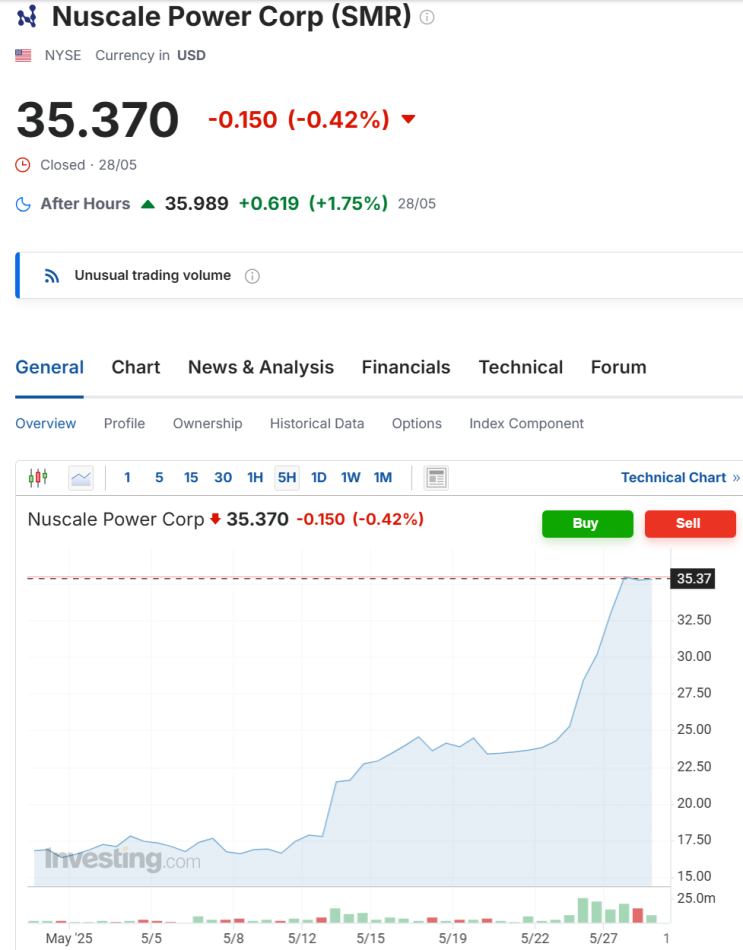Click the Unusual trading volume signal icon
743x950 pixels.
click(x=53, y=276)
